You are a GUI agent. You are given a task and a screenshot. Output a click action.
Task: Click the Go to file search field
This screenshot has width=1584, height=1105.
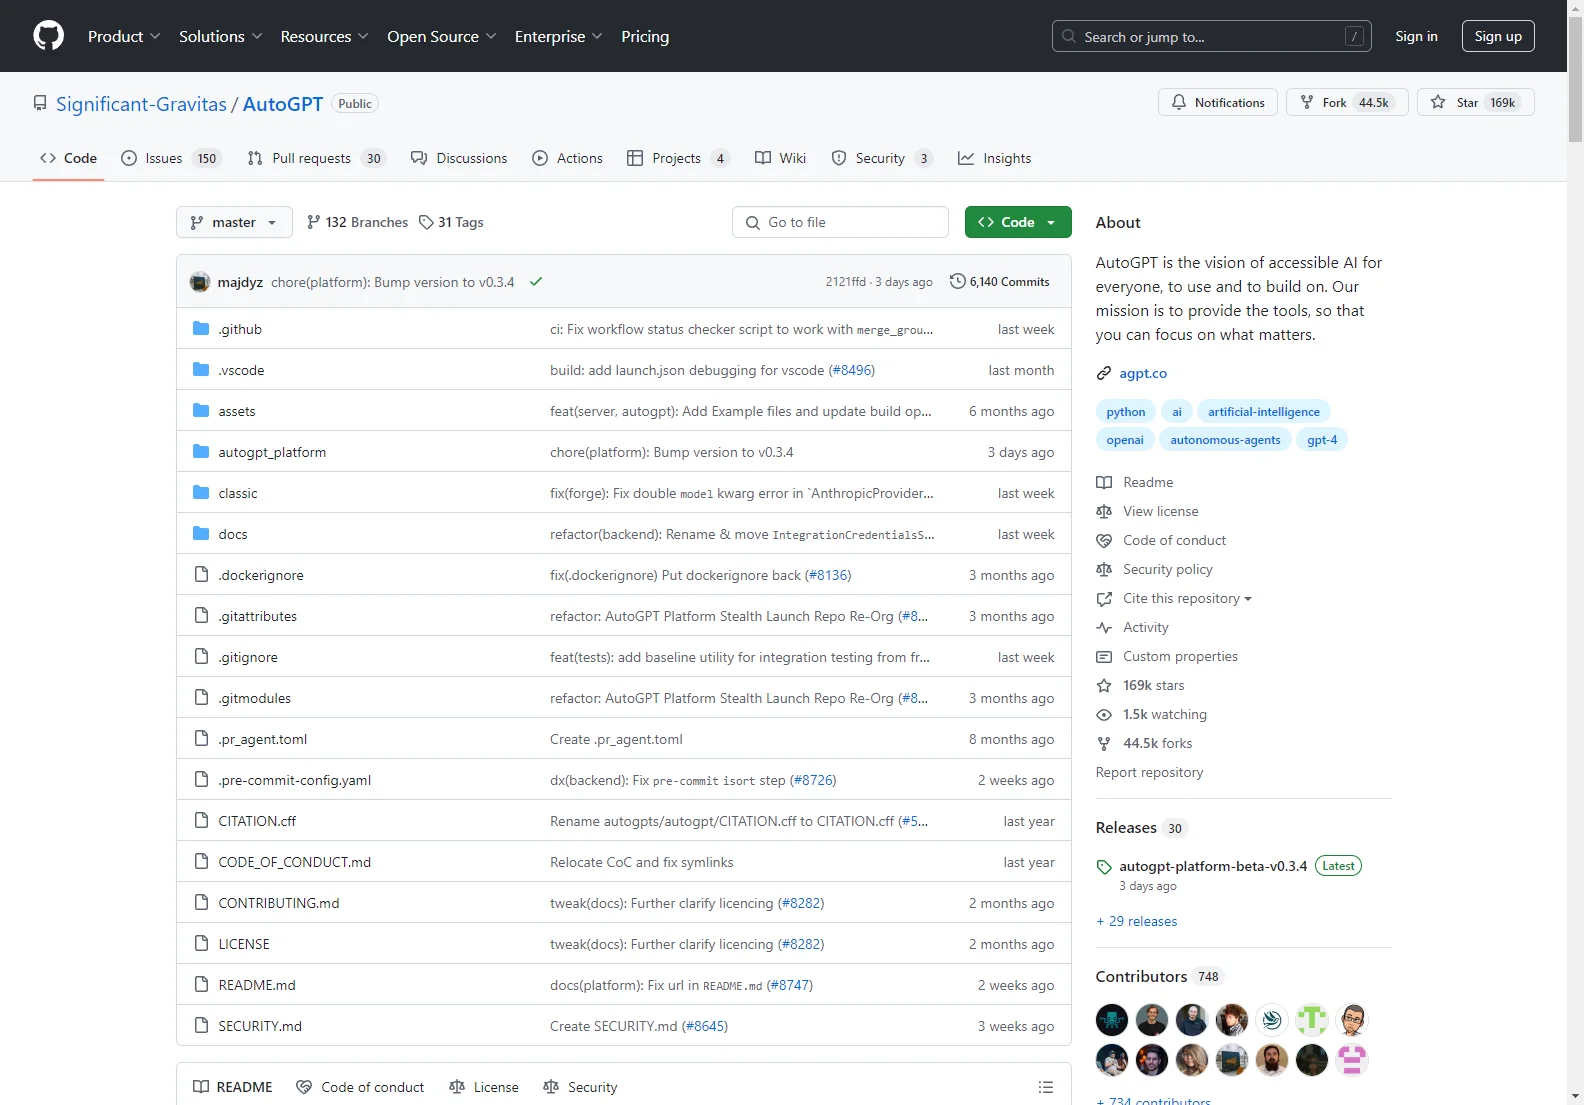(840, 222)
